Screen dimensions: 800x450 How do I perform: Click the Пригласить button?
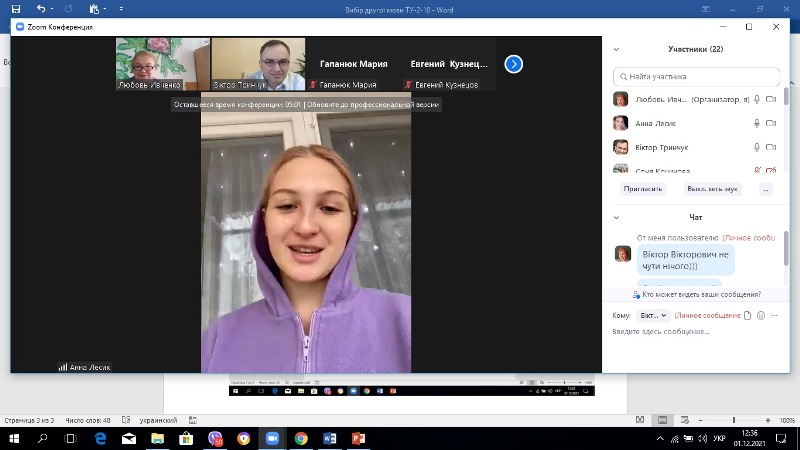click(x=643, y=189)
